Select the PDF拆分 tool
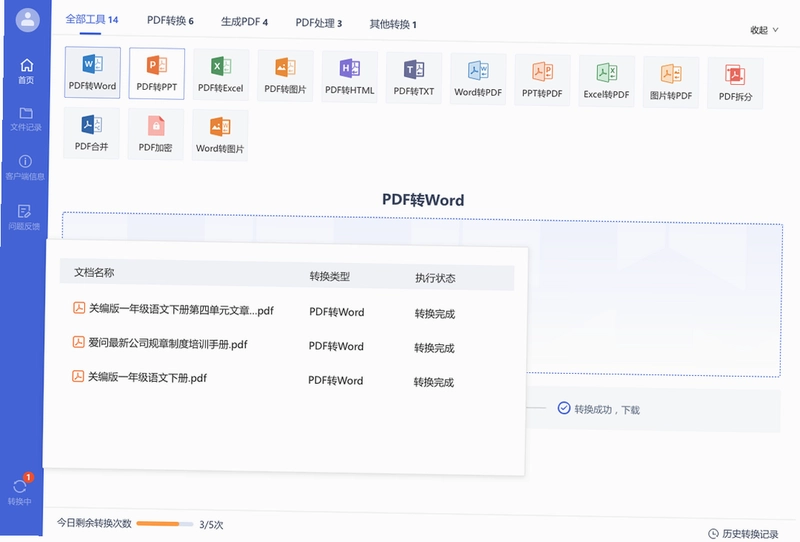The width and height of the screenshot is (800, 542). tap(735, 84)
